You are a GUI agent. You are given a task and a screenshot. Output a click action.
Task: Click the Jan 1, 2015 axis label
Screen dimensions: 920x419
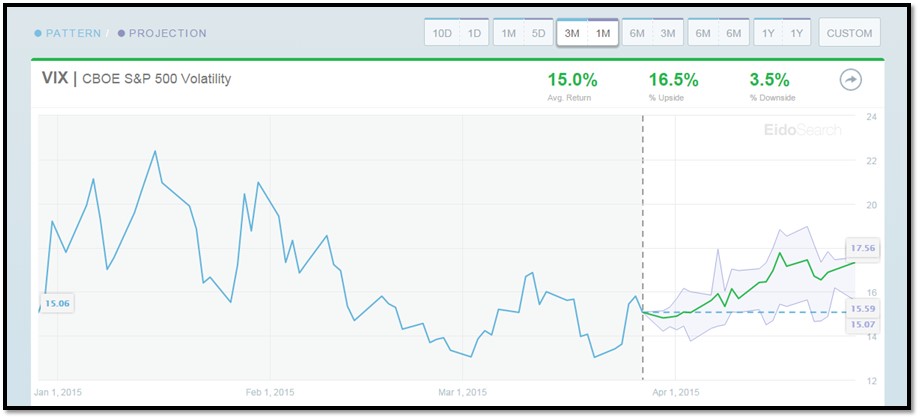click(x=59, y=391)
